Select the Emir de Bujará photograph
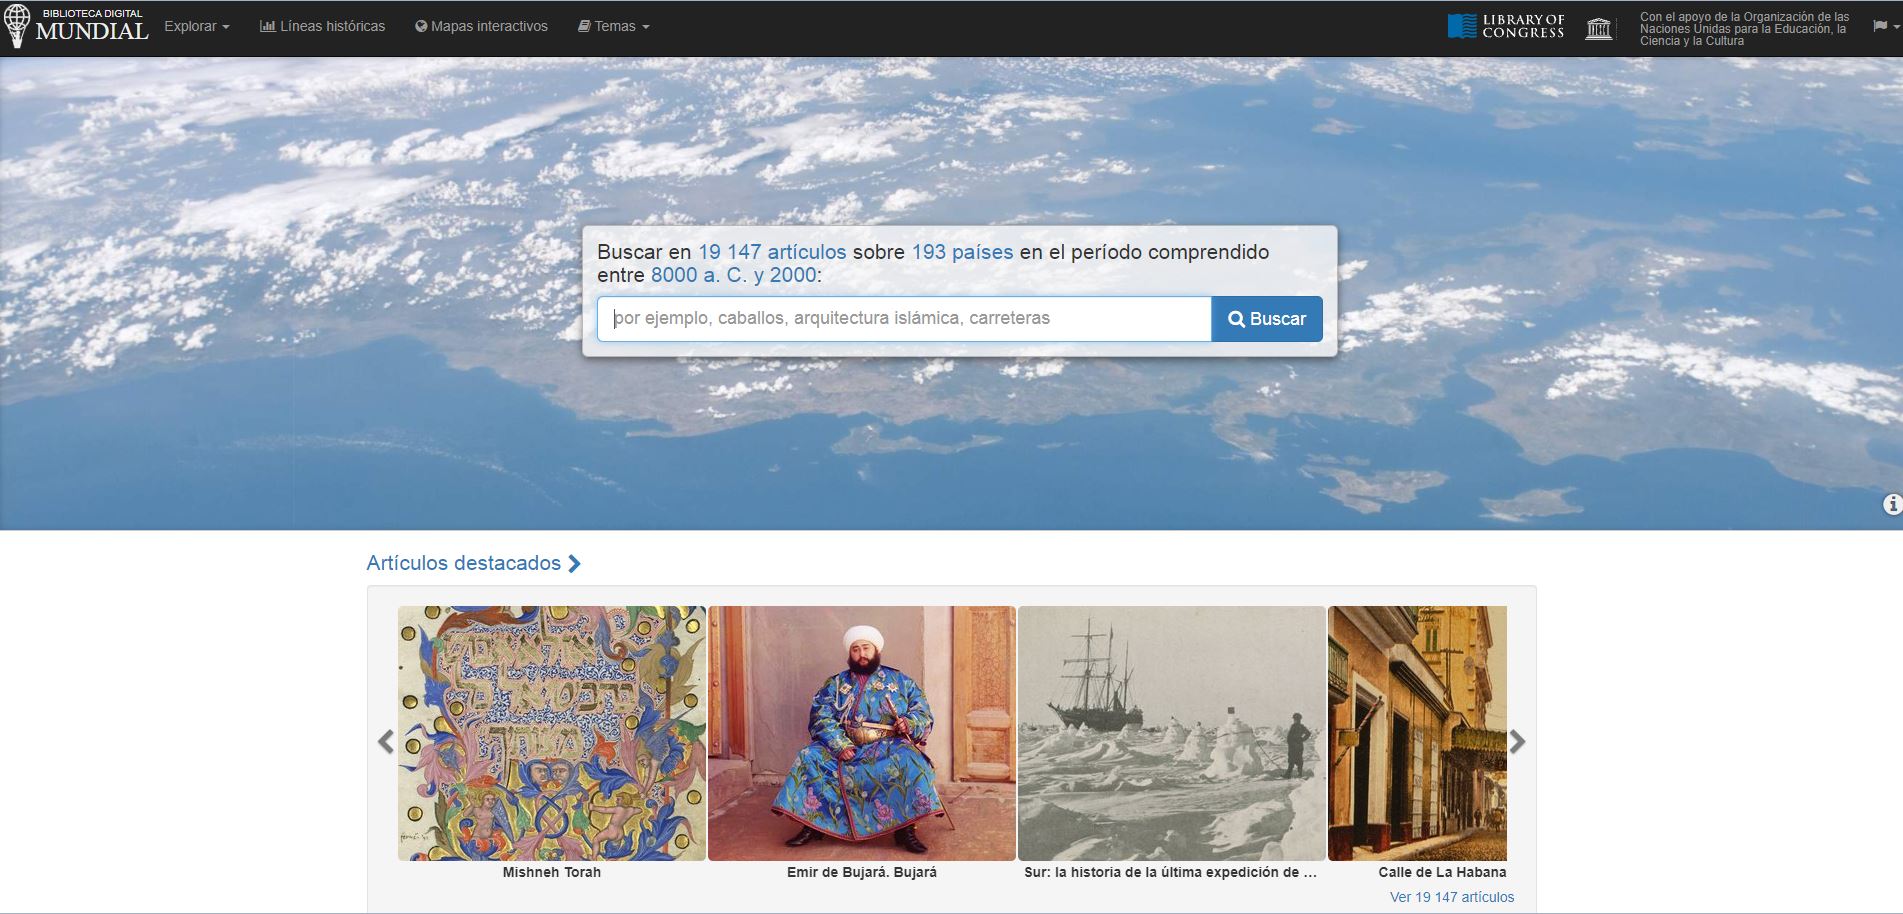The image size is (1903, 914). tap(862, 733)
